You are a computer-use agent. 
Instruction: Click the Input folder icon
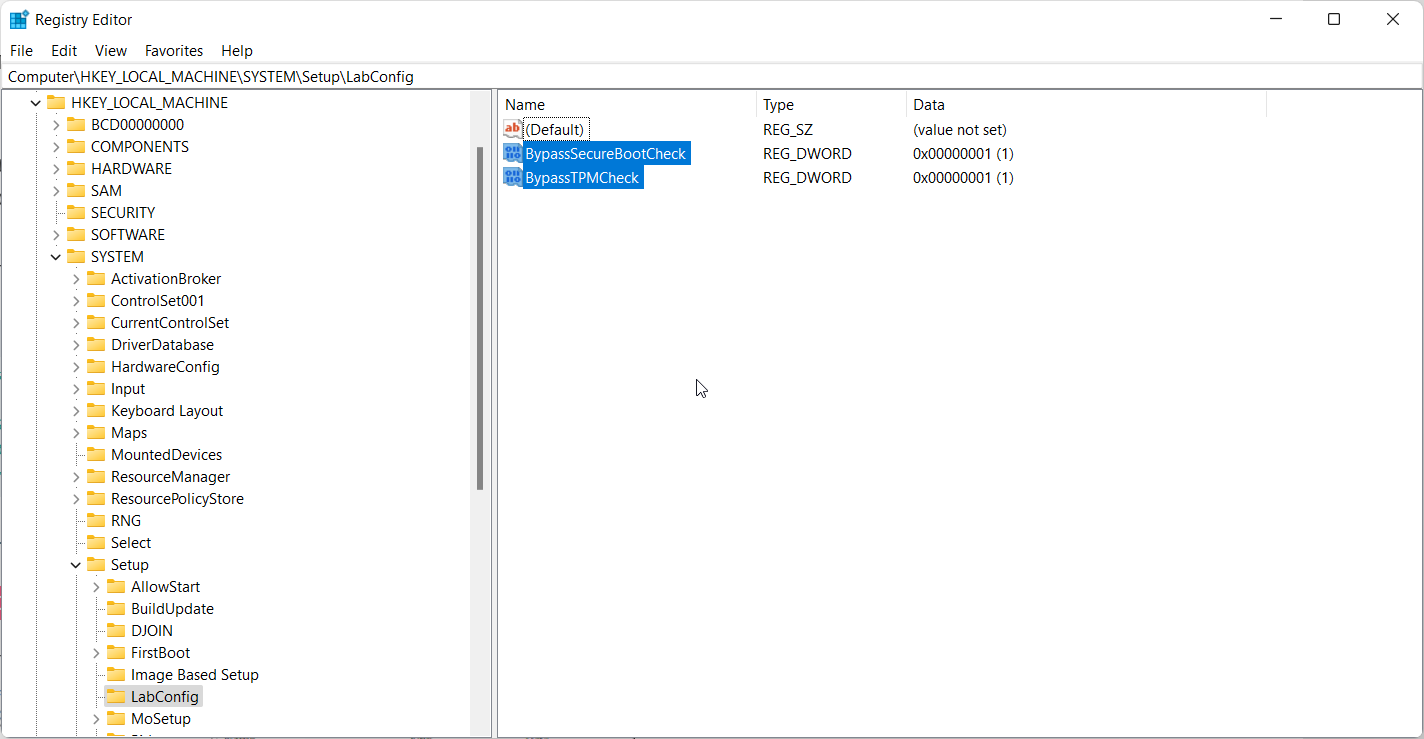pyautogui.click(x=96, y=388)
